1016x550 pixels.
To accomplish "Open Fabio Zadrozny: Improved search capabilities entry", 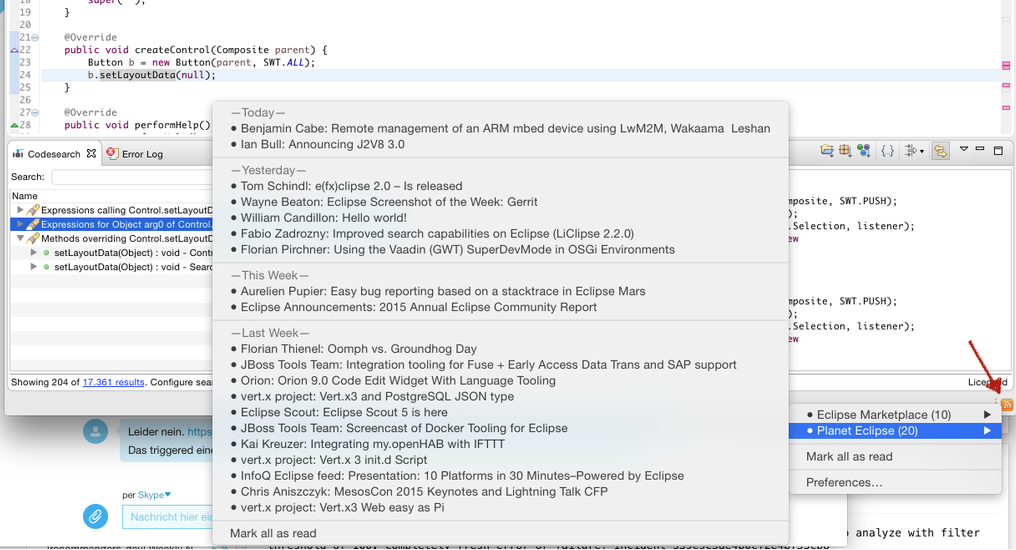I will [x=500, y=234].
